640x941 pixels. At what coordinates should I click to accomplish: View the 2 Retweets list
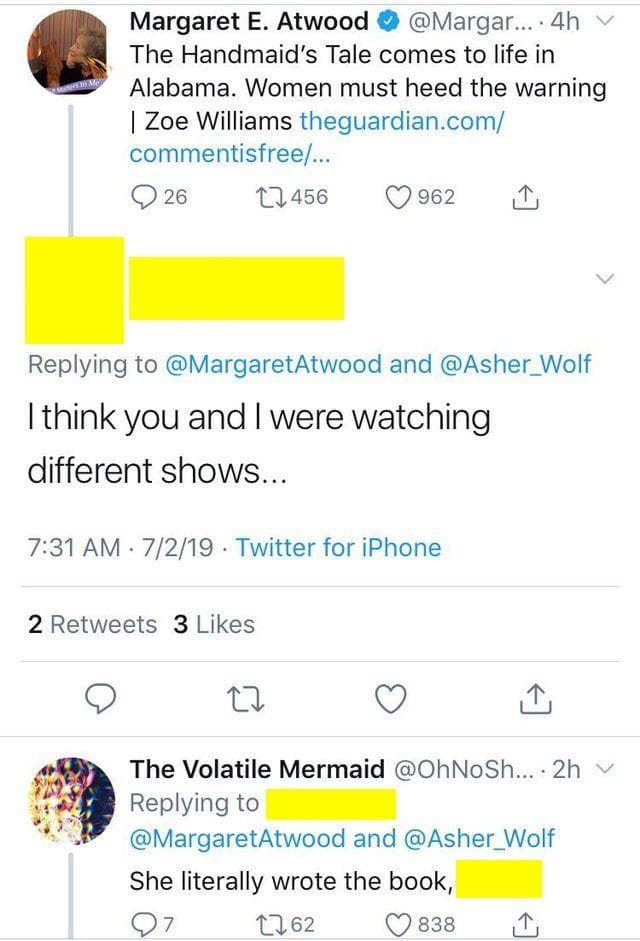click(92, 624)
